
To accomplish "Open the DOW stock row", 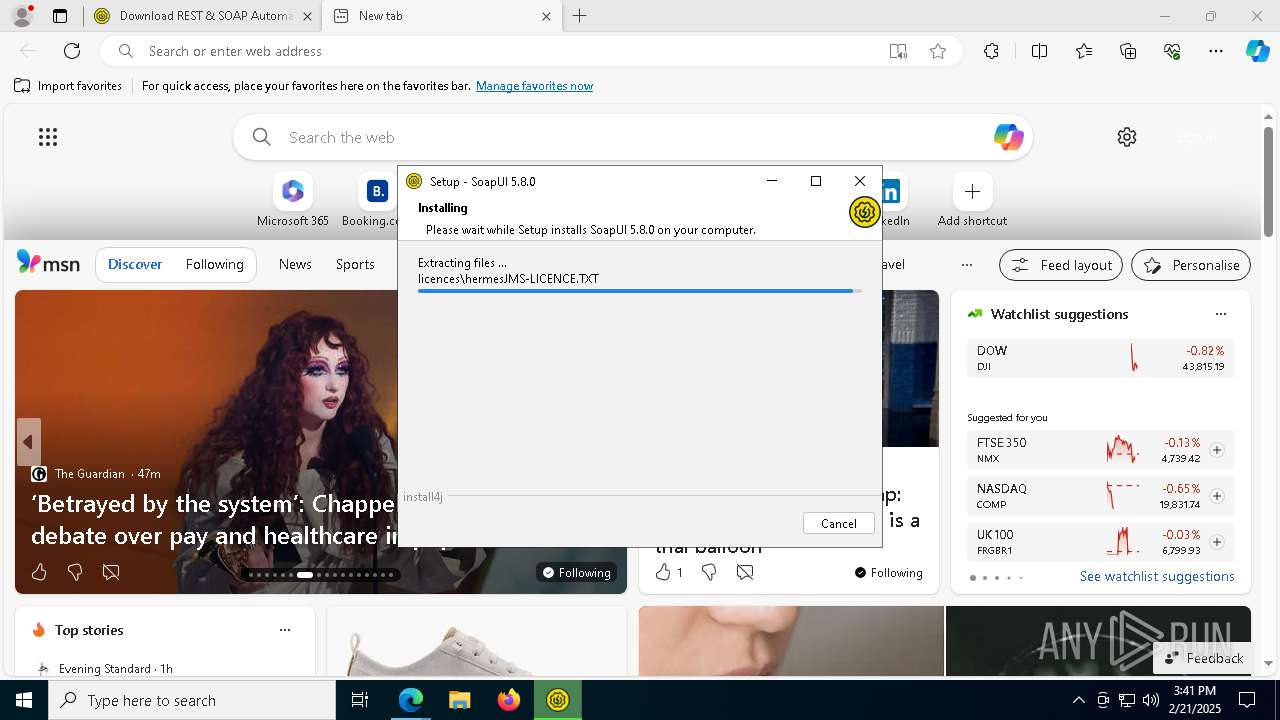I will tap(1100, 358).
